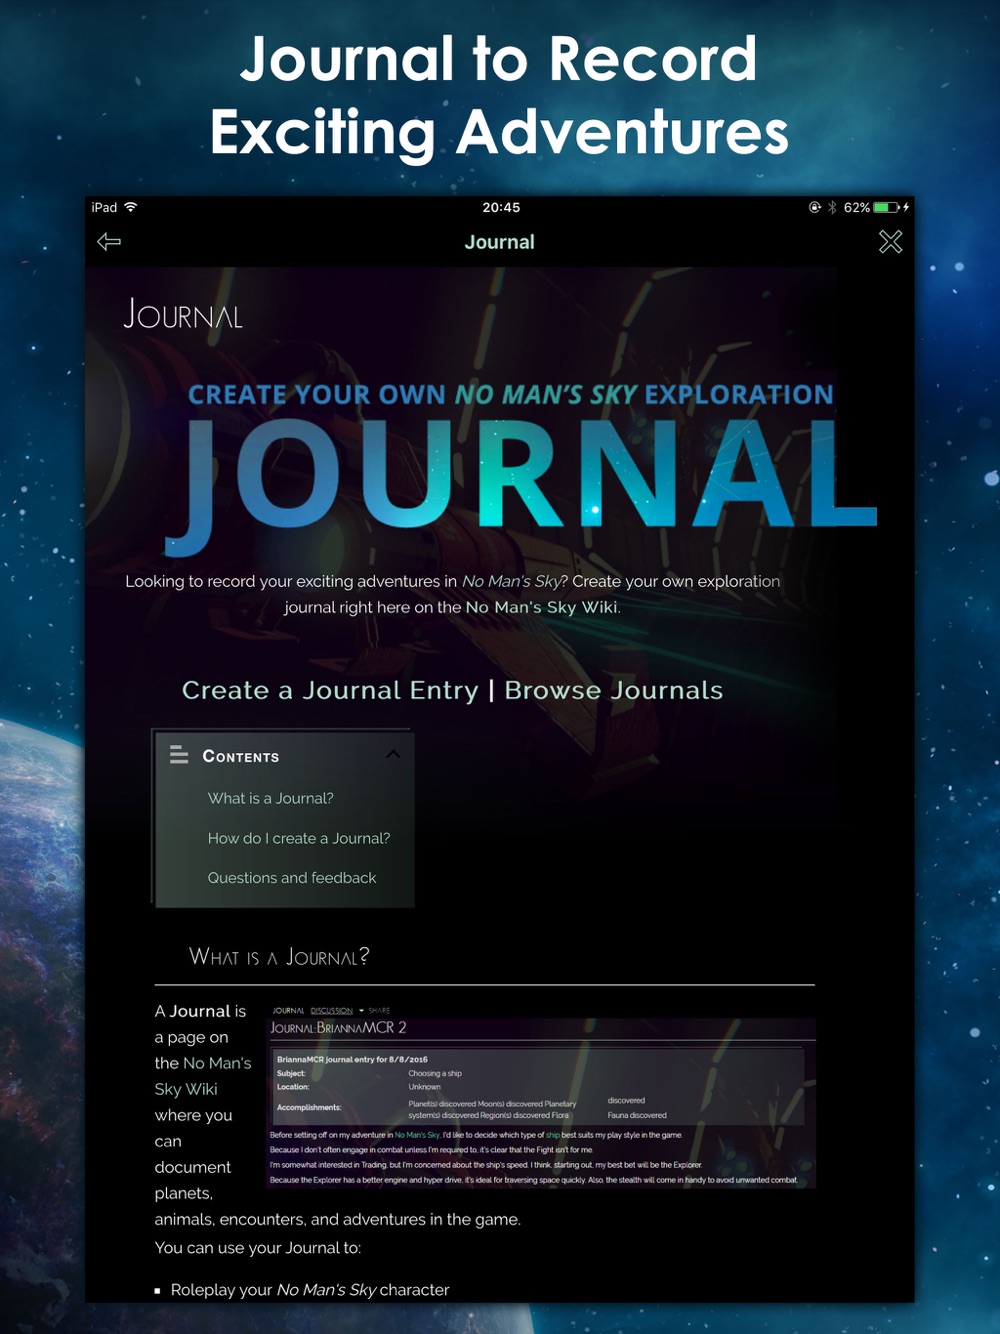The height and width of the screenshot is (1334, 1000).
Task: Jump to Questions and feedback section
Action: 292,878
